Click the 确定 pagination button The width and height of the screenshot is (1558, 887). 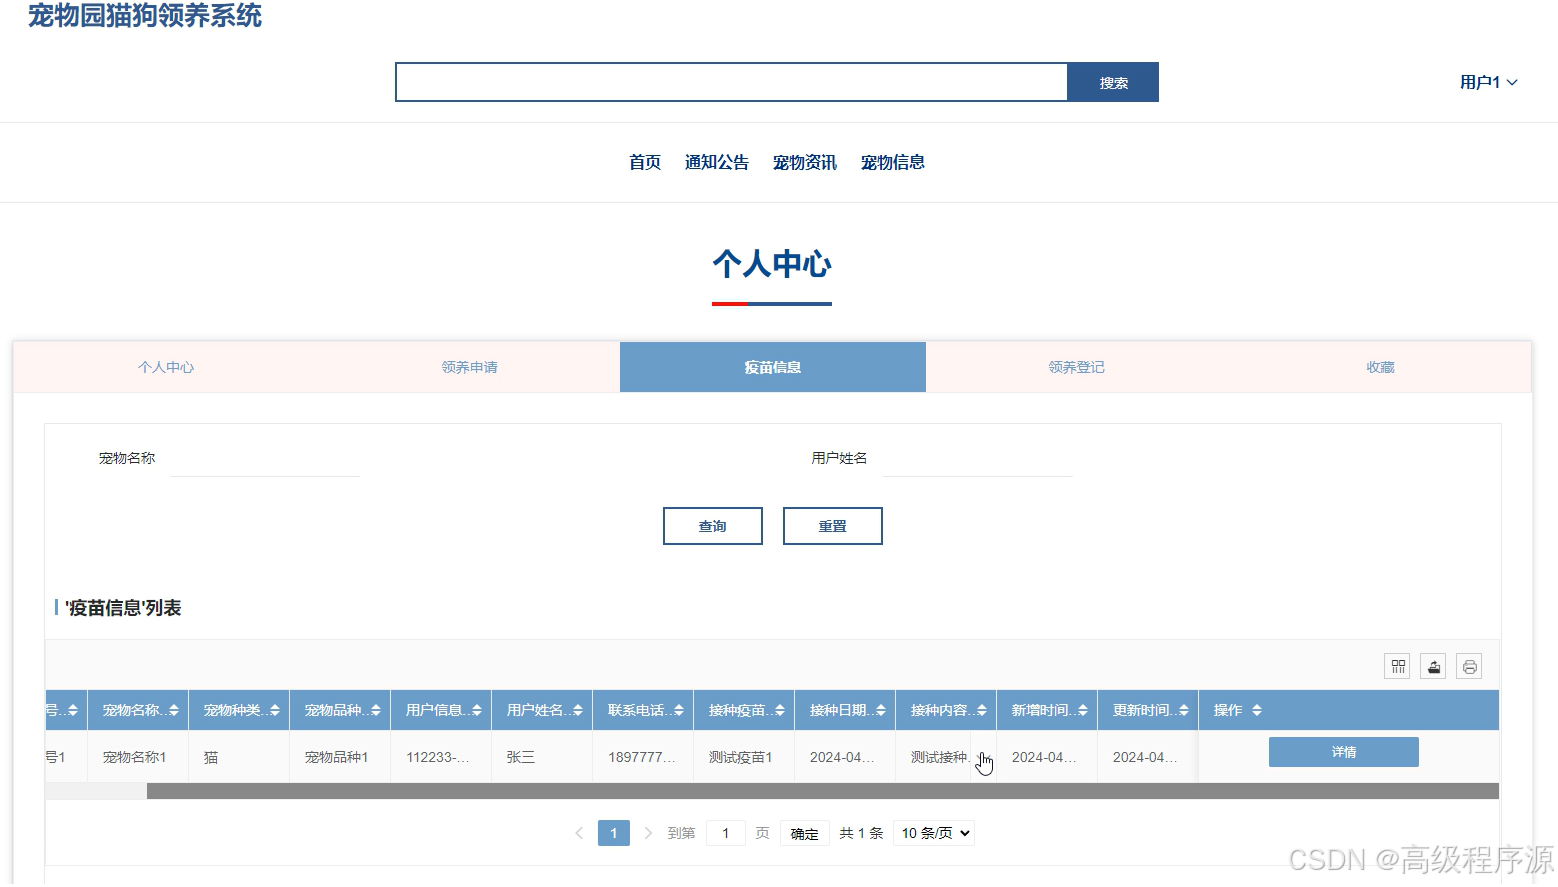coord(805,833)
